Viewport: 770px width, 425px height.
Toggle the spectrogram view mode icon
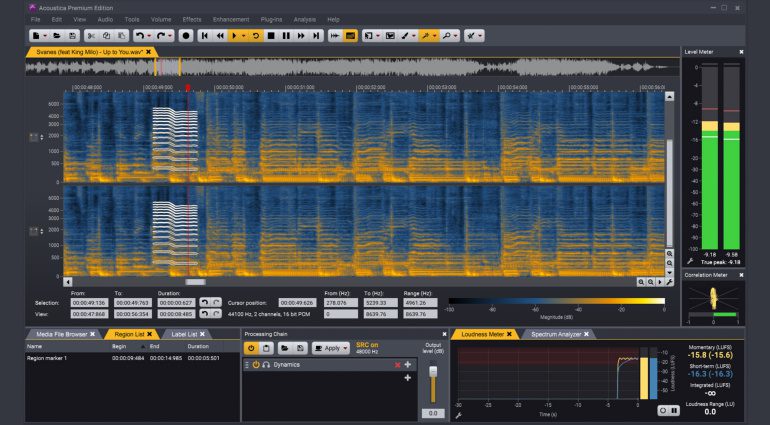350,36
